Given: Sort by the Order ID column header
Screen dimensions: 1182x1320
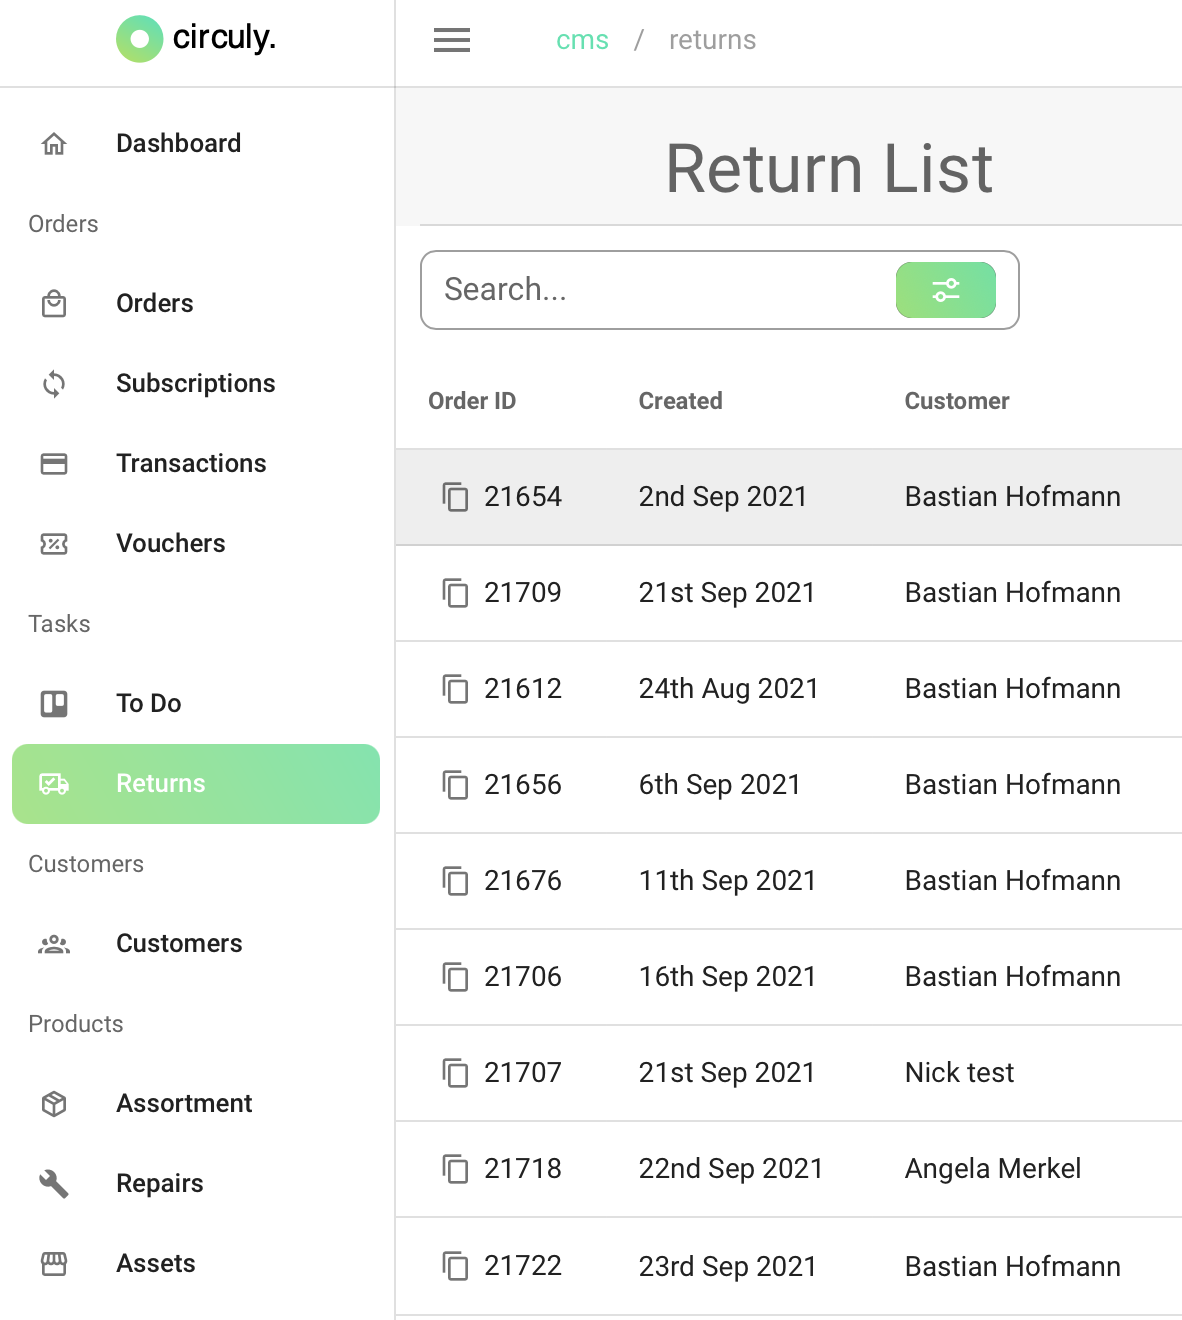Looking at the screenshot, I should [x=472, y=401].
